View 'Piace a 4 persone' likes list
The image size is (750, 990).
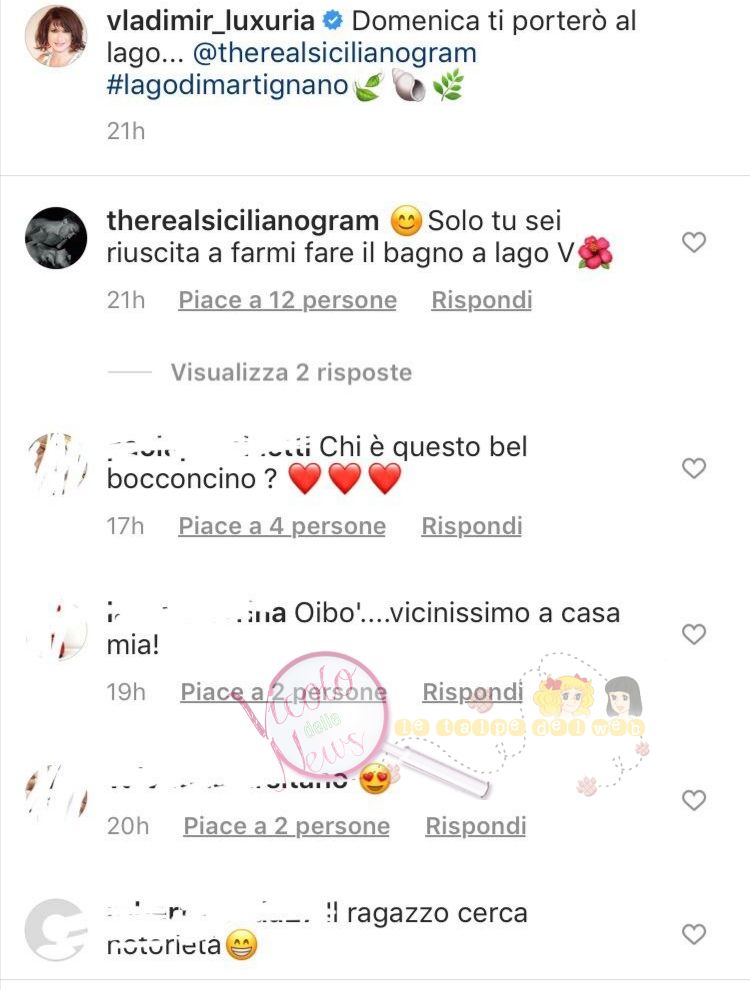(282, 526)
